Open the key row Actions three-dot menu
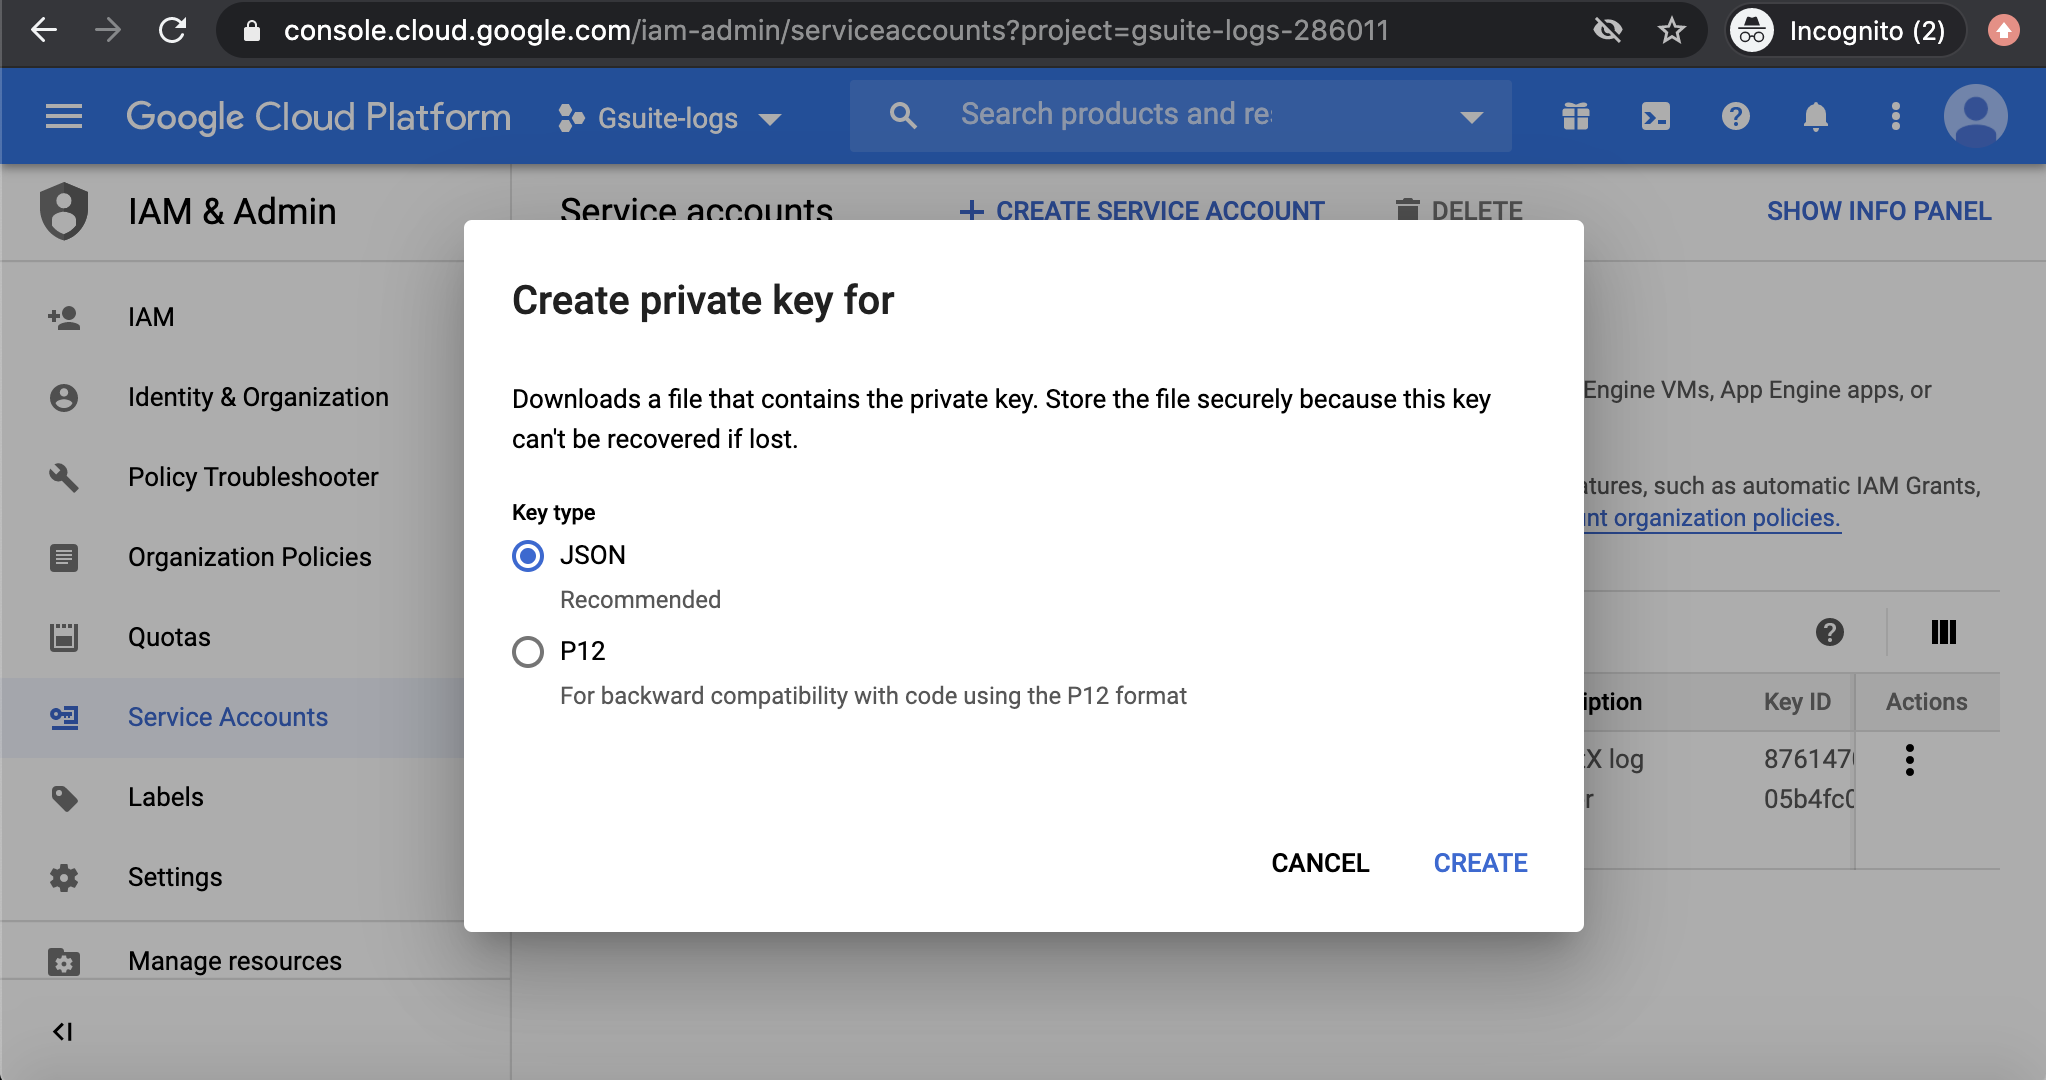This screenshot has height=1080, width=2046. [1910, 760]
